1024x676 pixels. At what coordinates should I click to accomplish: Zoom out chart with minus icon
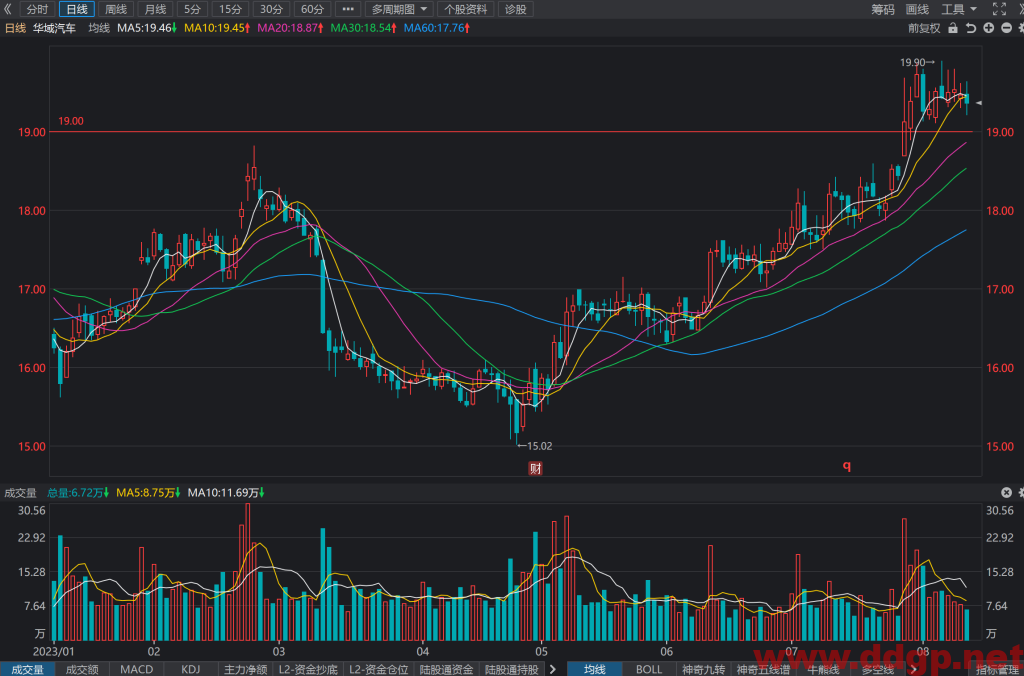[1006, 28]
